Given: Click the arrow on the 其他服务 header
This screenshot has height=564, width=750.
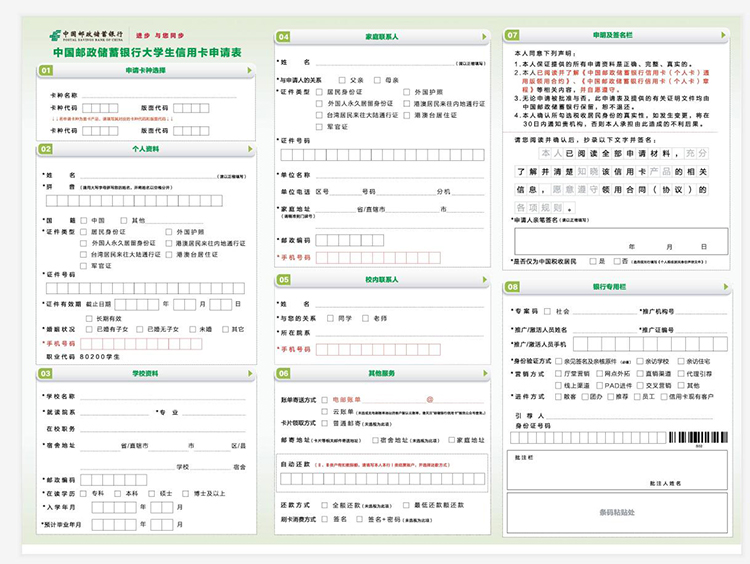Looking at the screenshot, I should tap(485, 373).
